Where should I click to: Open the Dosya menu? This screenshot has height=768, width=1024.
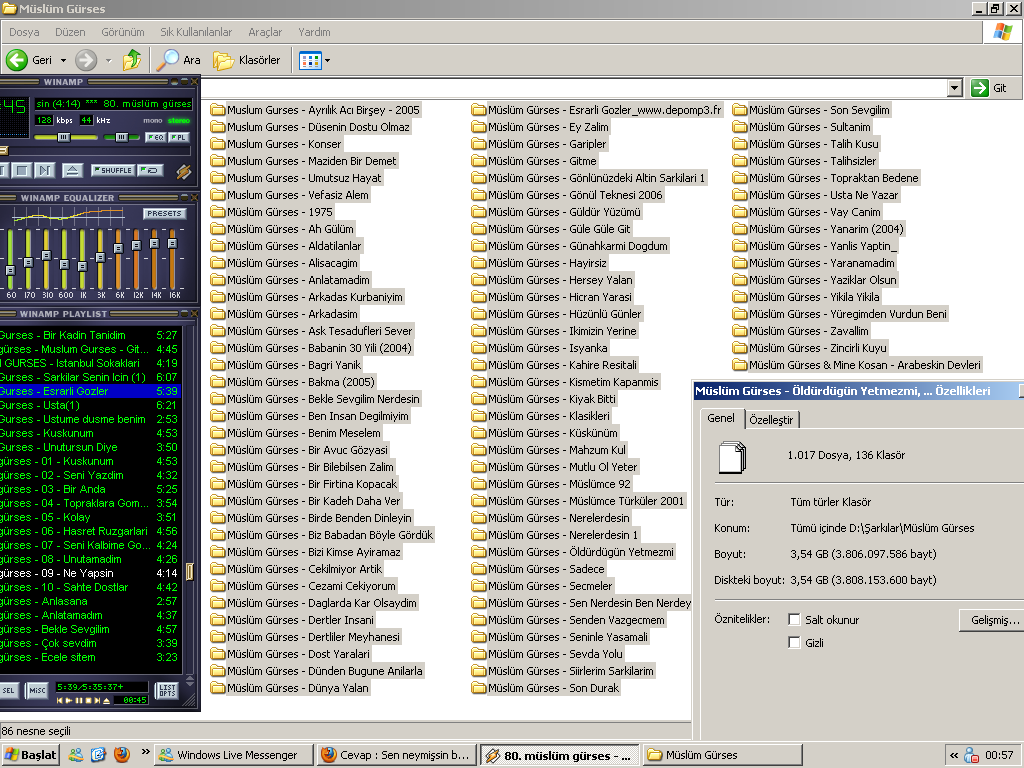click(24, 32)
